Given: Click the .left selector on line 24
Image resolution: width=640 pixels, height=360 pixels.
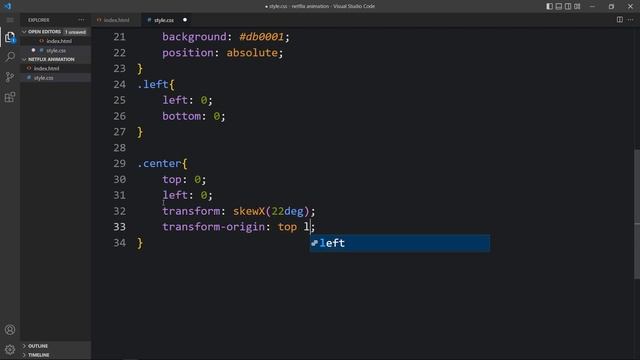Looking at the screenshot, I should [153, 84].
